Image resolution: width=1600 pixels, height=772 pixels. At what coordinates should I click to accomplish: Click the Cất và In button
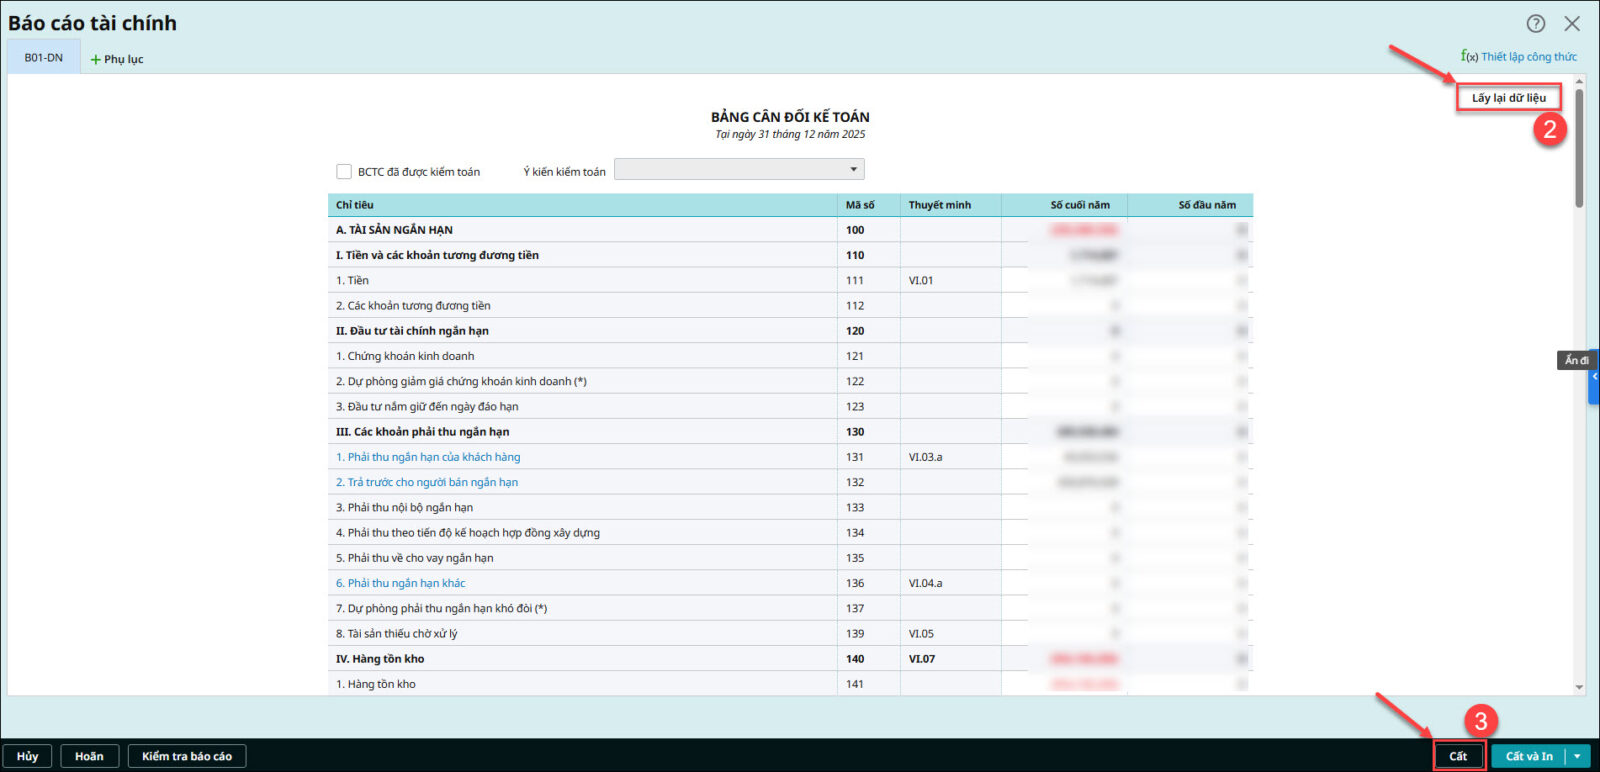click(x=1529, y=756)
